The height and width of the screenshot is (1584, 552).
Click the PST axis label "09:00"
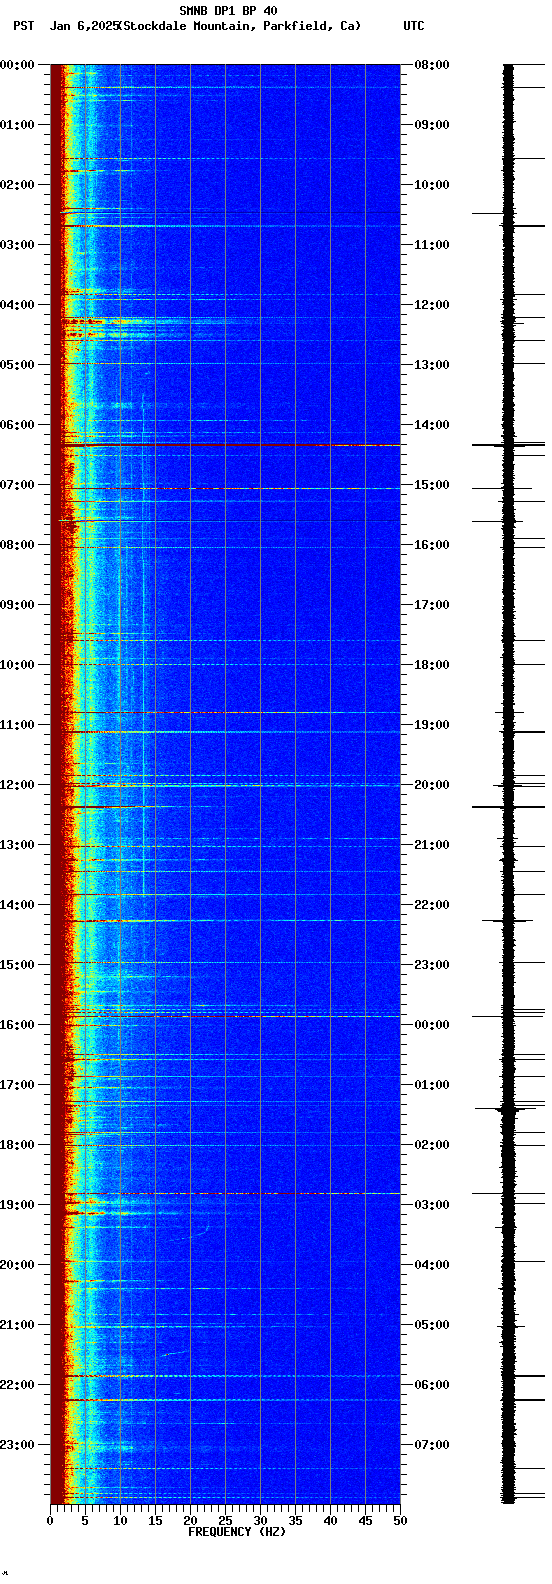point(17,605)
